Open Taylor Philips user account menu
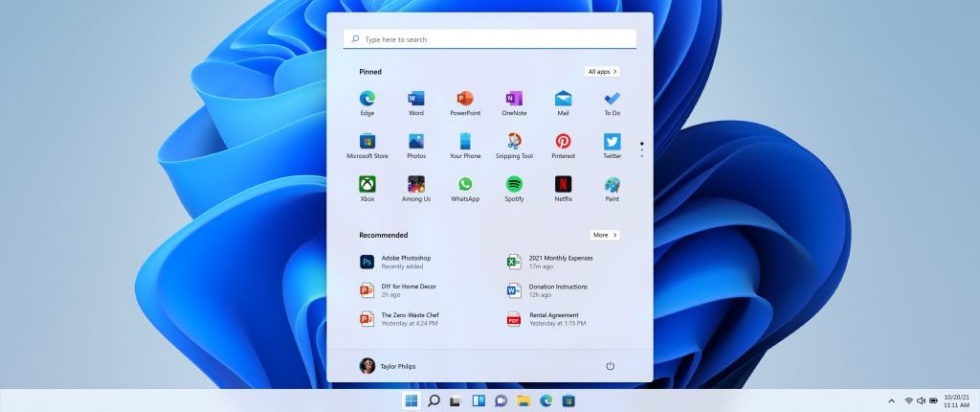This screenshot has width=980, height=412. 388,366
